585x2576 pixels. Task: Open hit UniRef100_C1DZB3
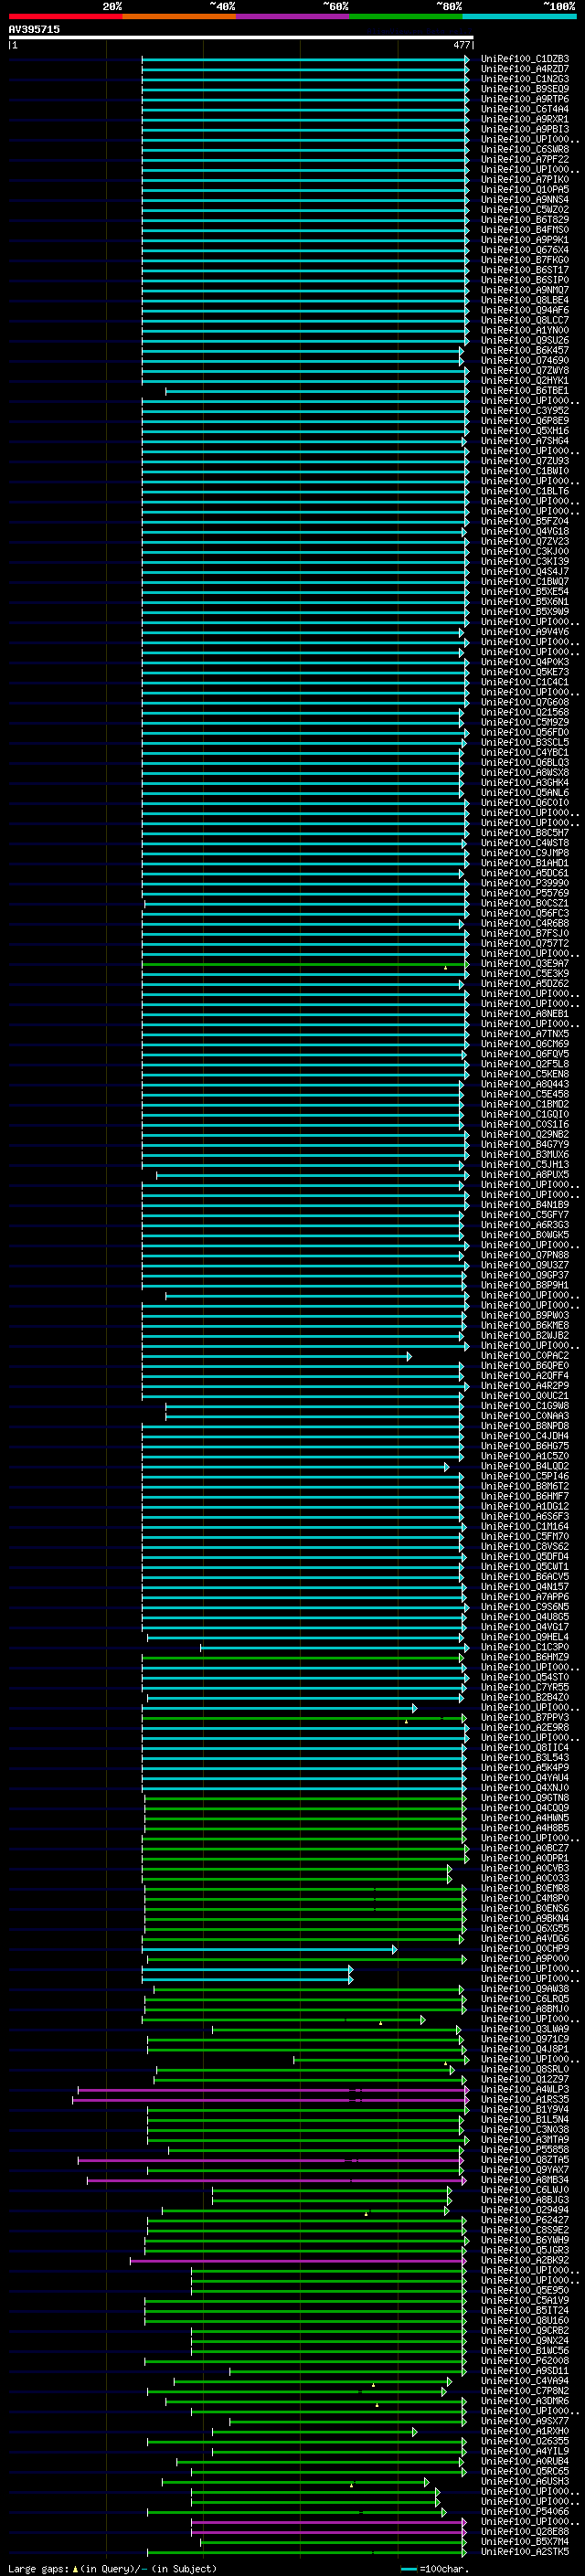pos(525,59)
